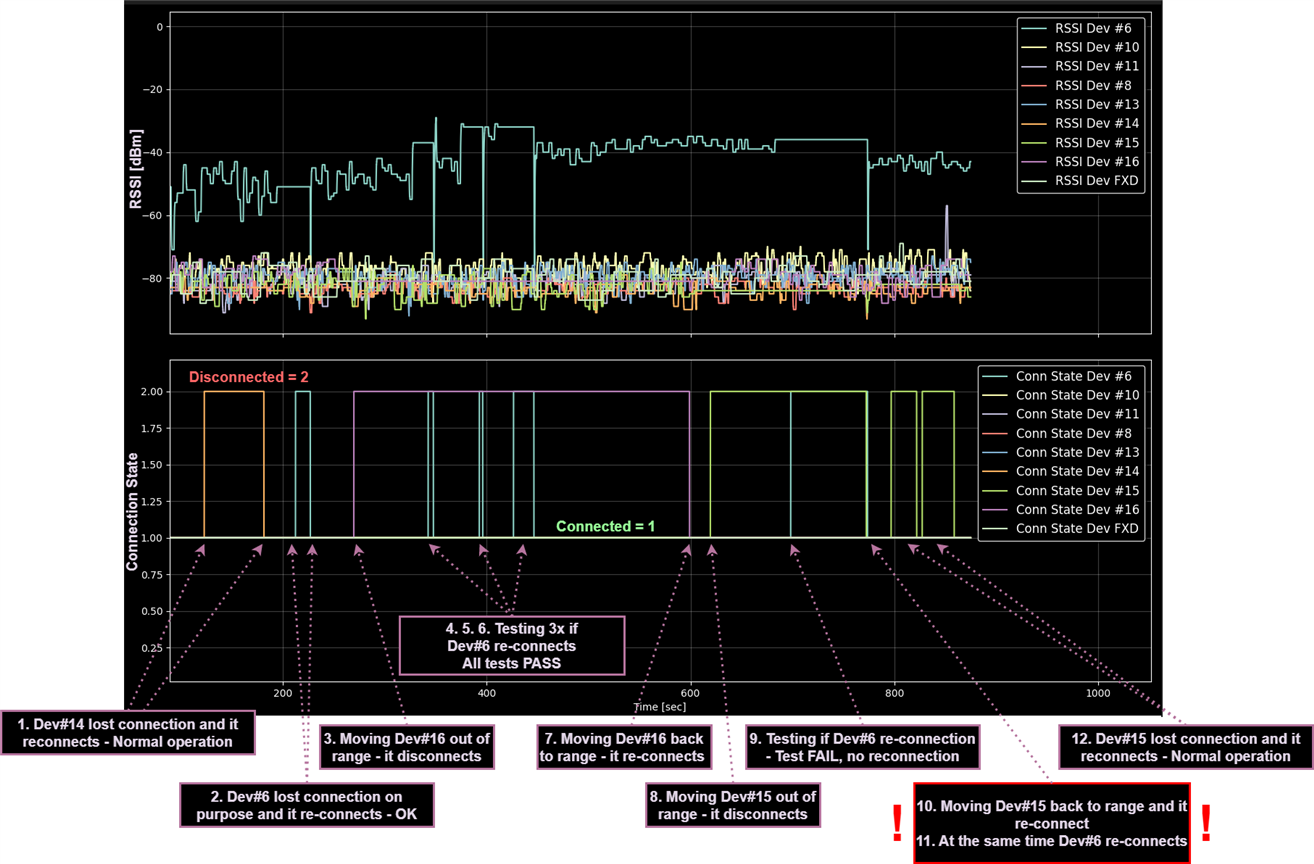Select annotation 2 about Dev#6 lost on purpose
The width and height of the screenshot is (1314, 864).
point(306,805)
